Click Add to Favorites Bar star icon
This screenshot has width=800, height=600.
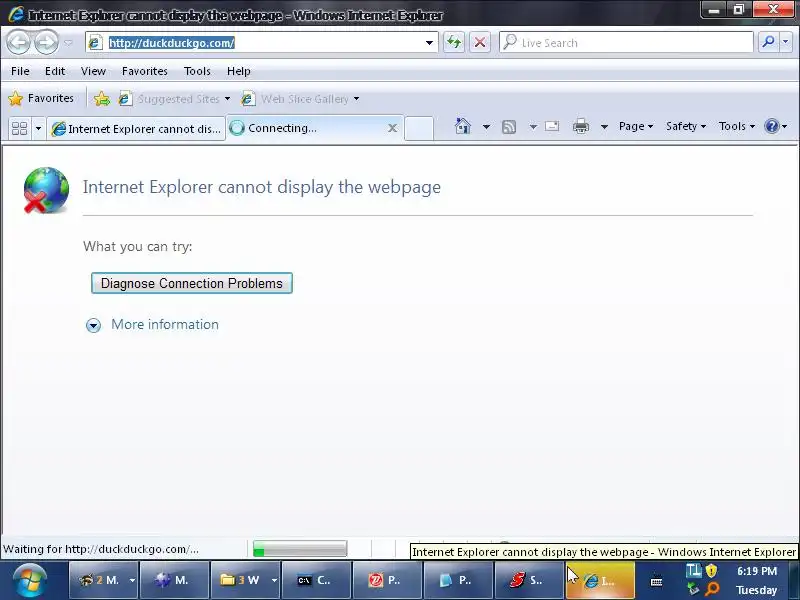point(102,98)
